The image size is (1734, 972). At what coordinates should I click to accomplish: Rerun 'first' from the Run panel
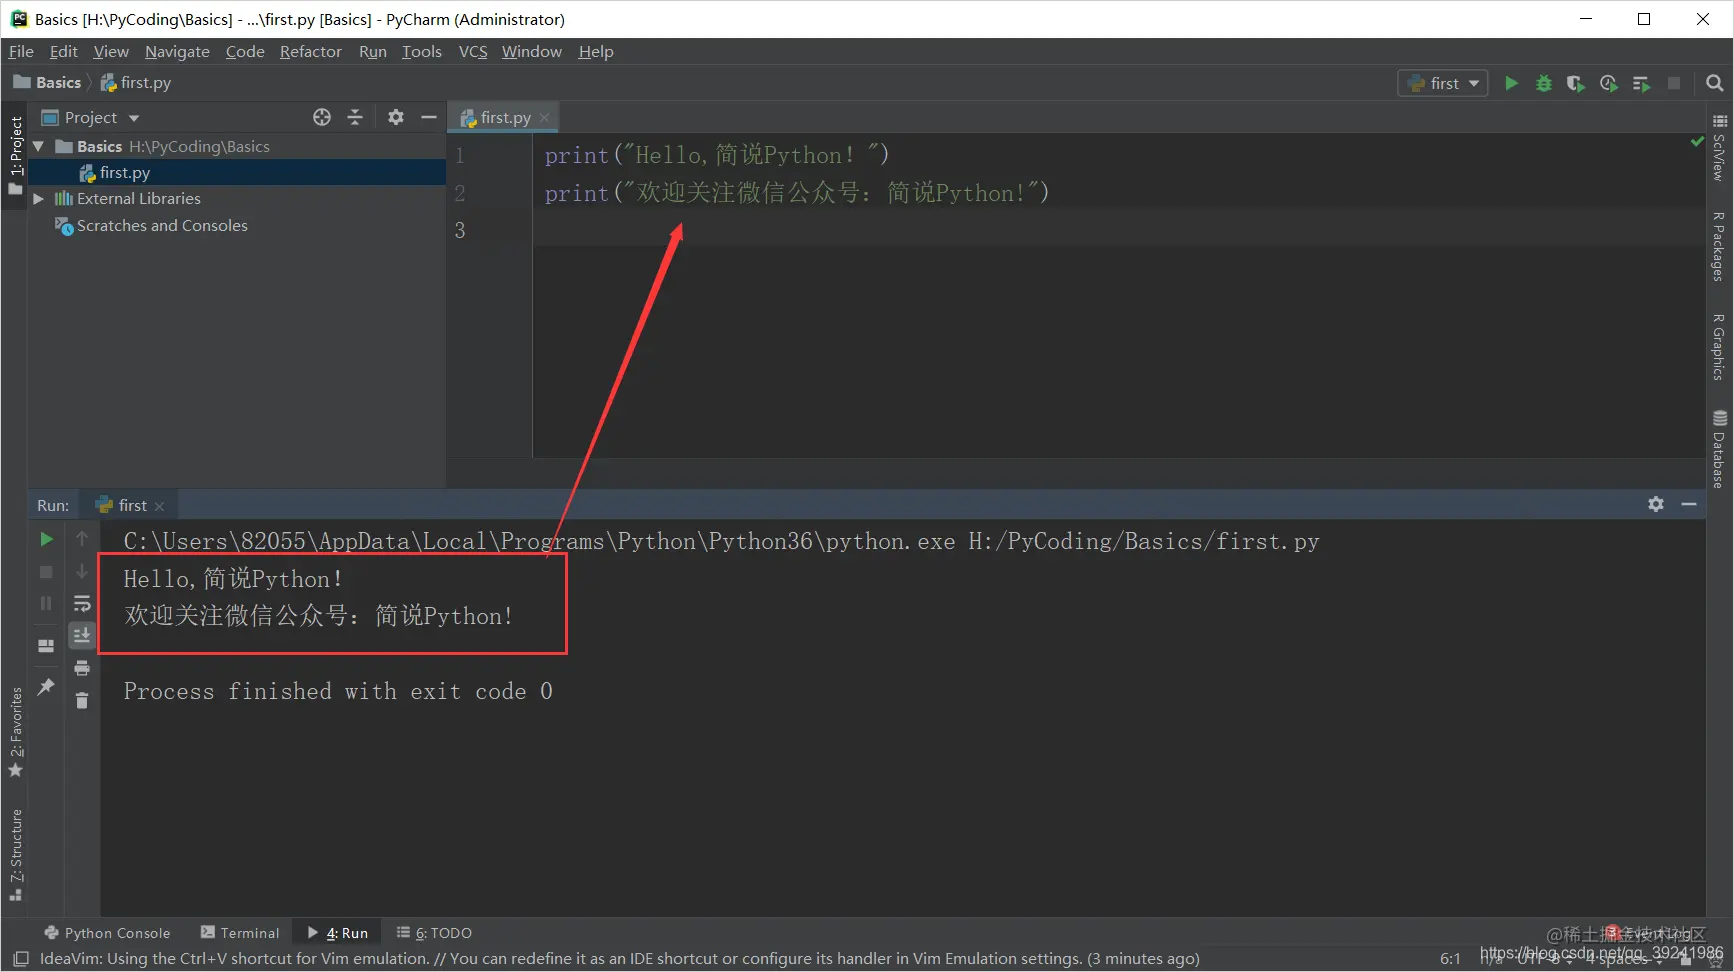point(46,539)
